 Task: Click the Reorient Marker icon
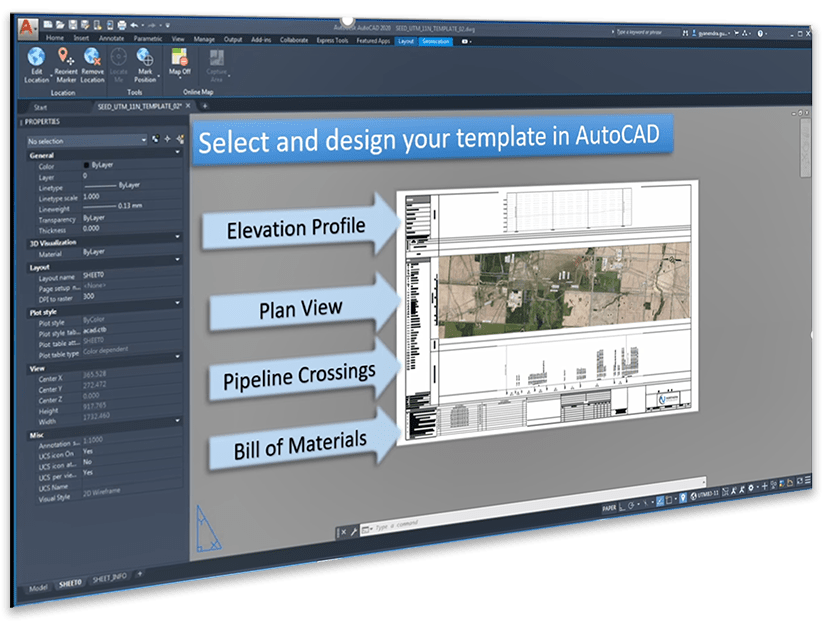(65, 56)
